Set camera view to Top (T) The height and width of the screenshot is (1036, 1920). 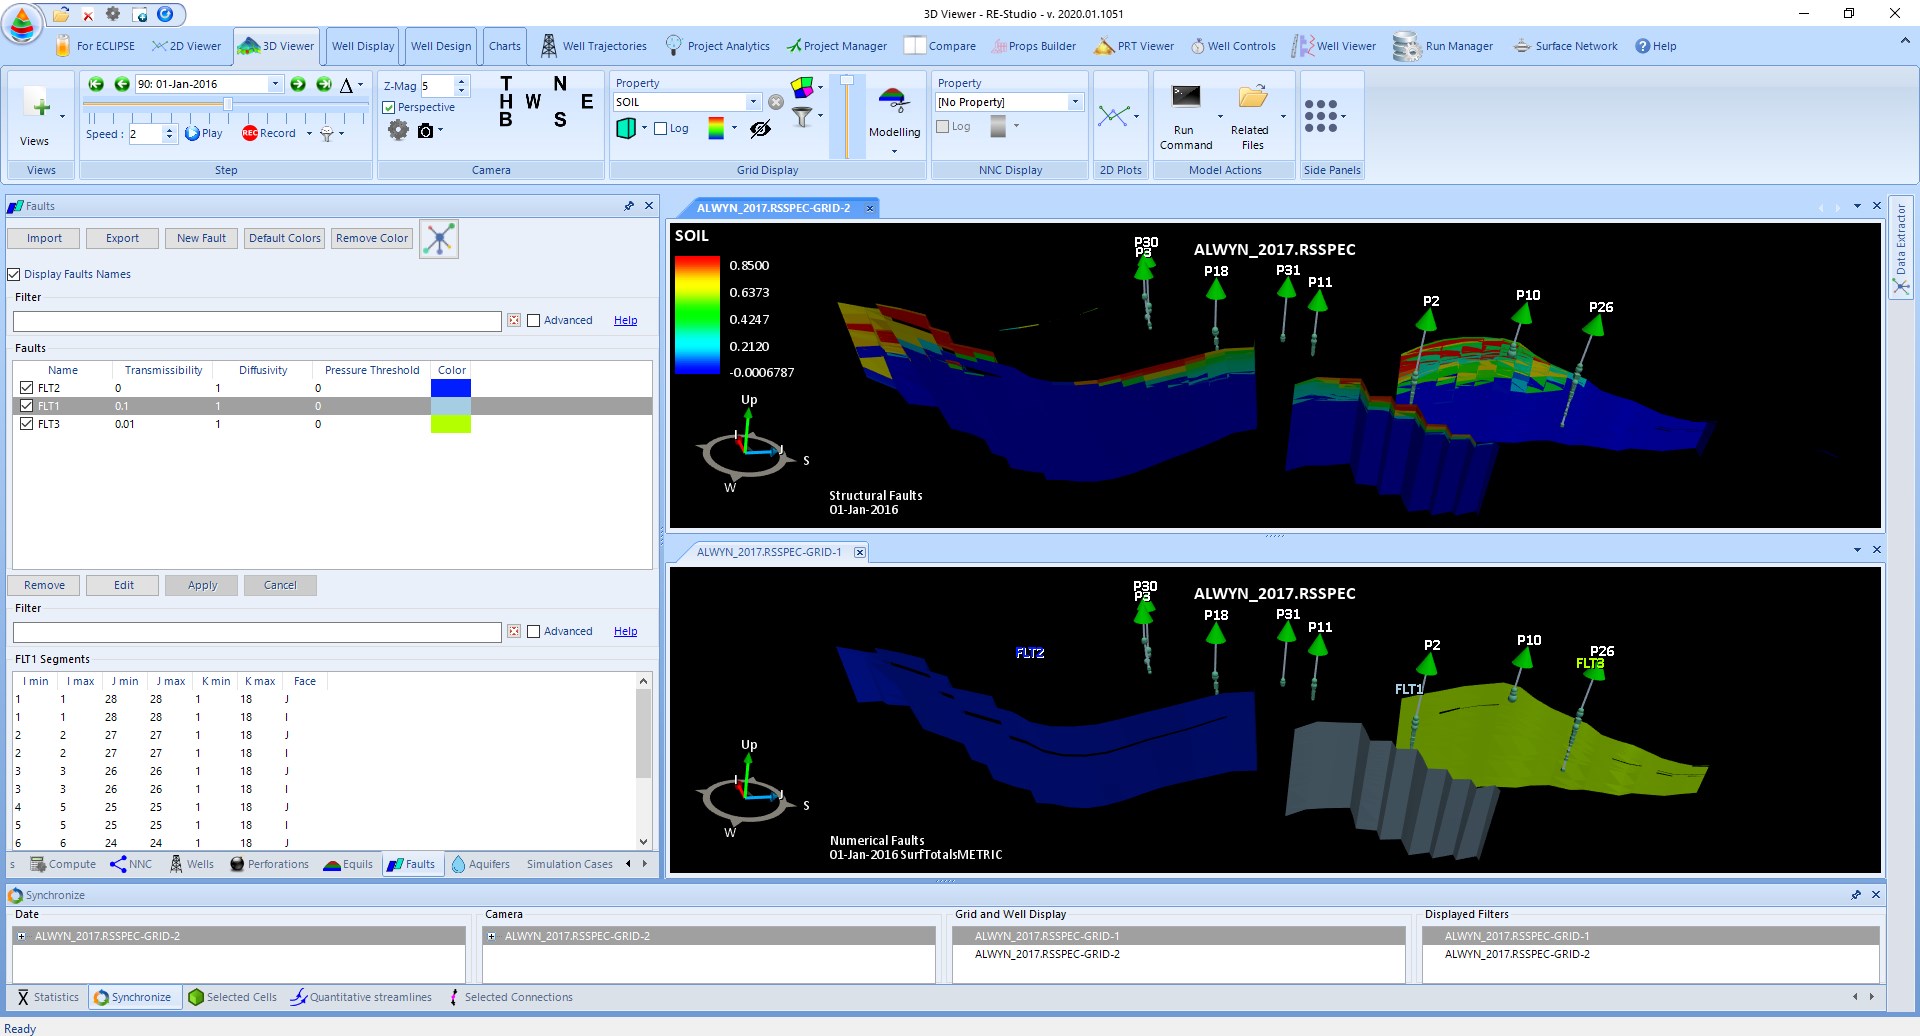click(x=506, y=84)
